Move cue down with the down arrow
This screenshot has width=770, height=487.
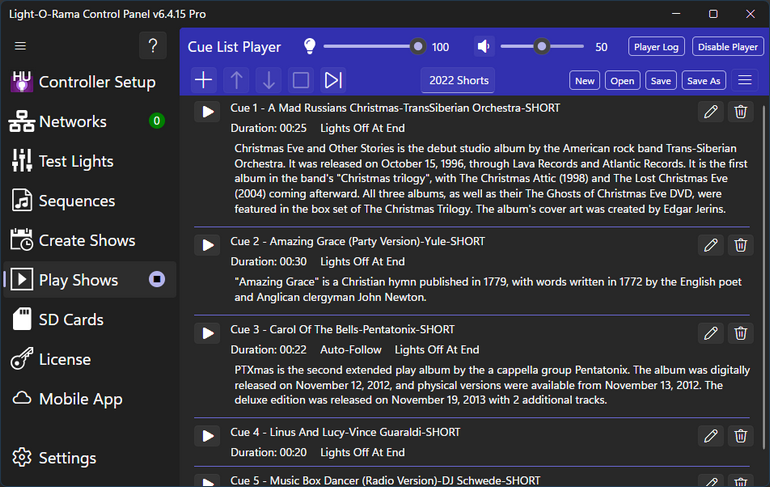pos(269,80)
